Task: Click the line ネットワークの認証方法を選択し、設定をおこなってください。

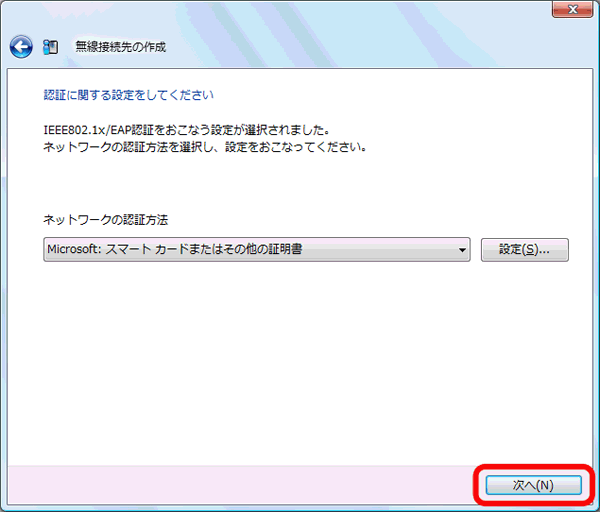Action: pos(205,147)
